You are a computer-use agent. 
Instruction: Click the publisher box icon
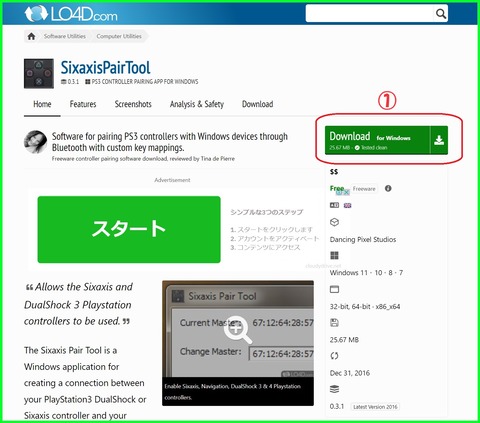(x=334, y=222)
